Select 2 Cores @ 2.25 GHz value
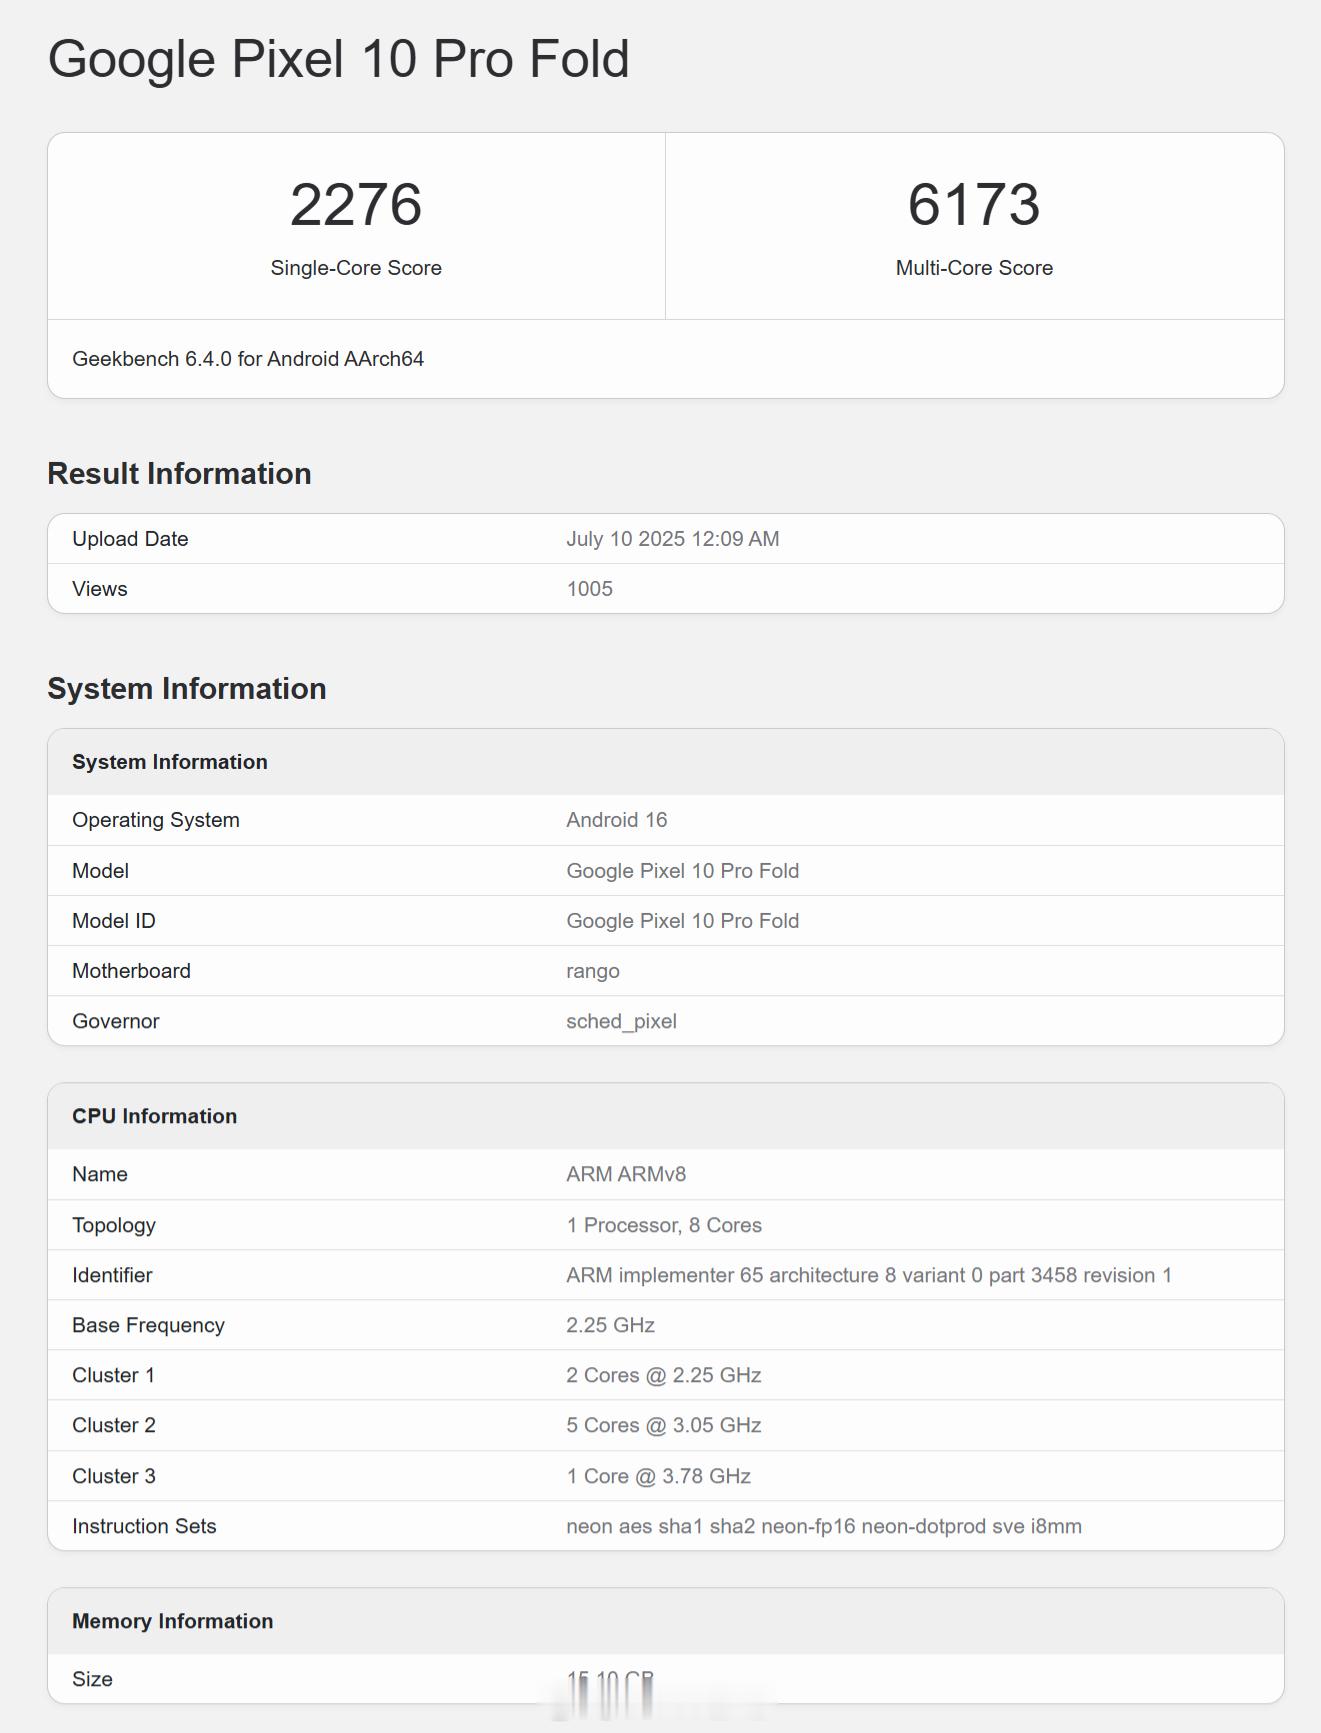1321x1733 pixels. click(x=664, y=1375)
